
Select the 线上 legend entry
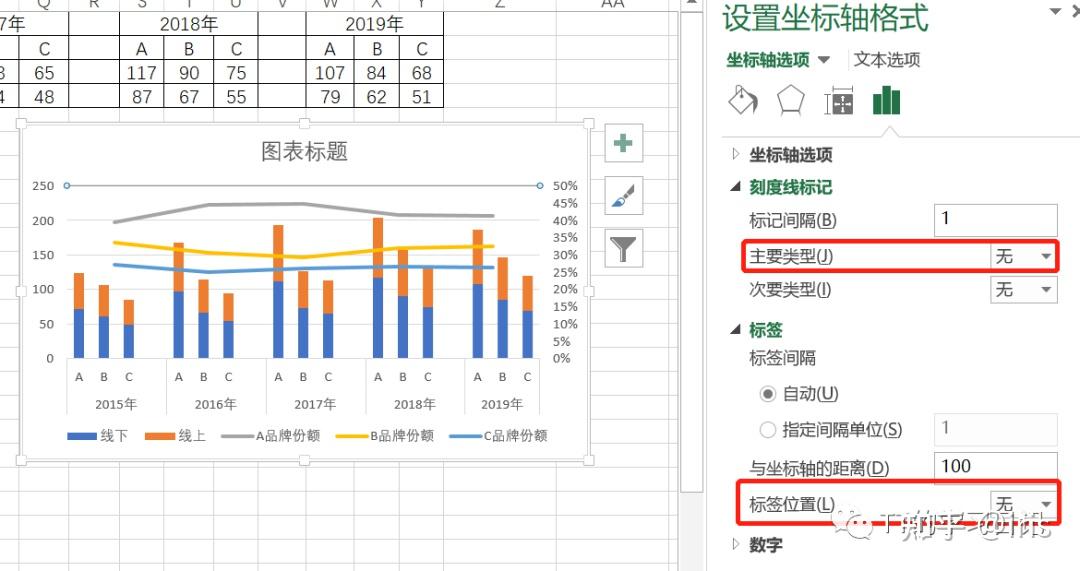coord(176,435)
